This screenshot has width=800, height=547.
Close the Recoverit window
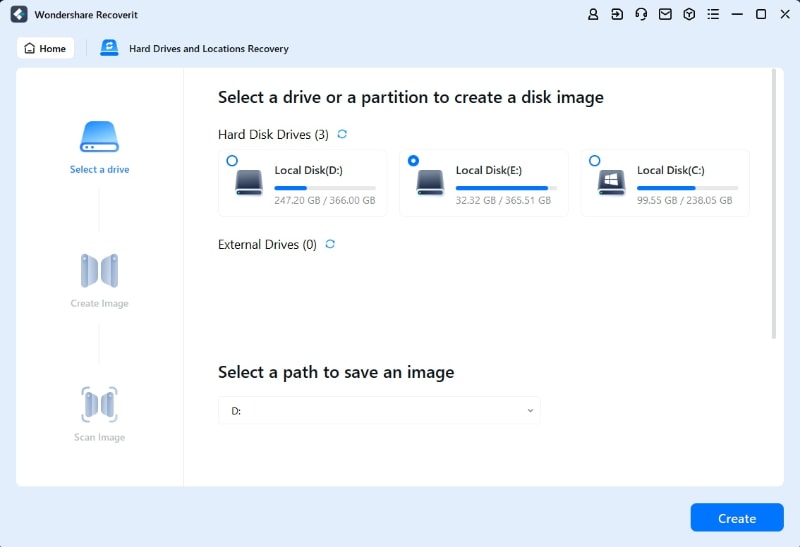click(785, 14)
